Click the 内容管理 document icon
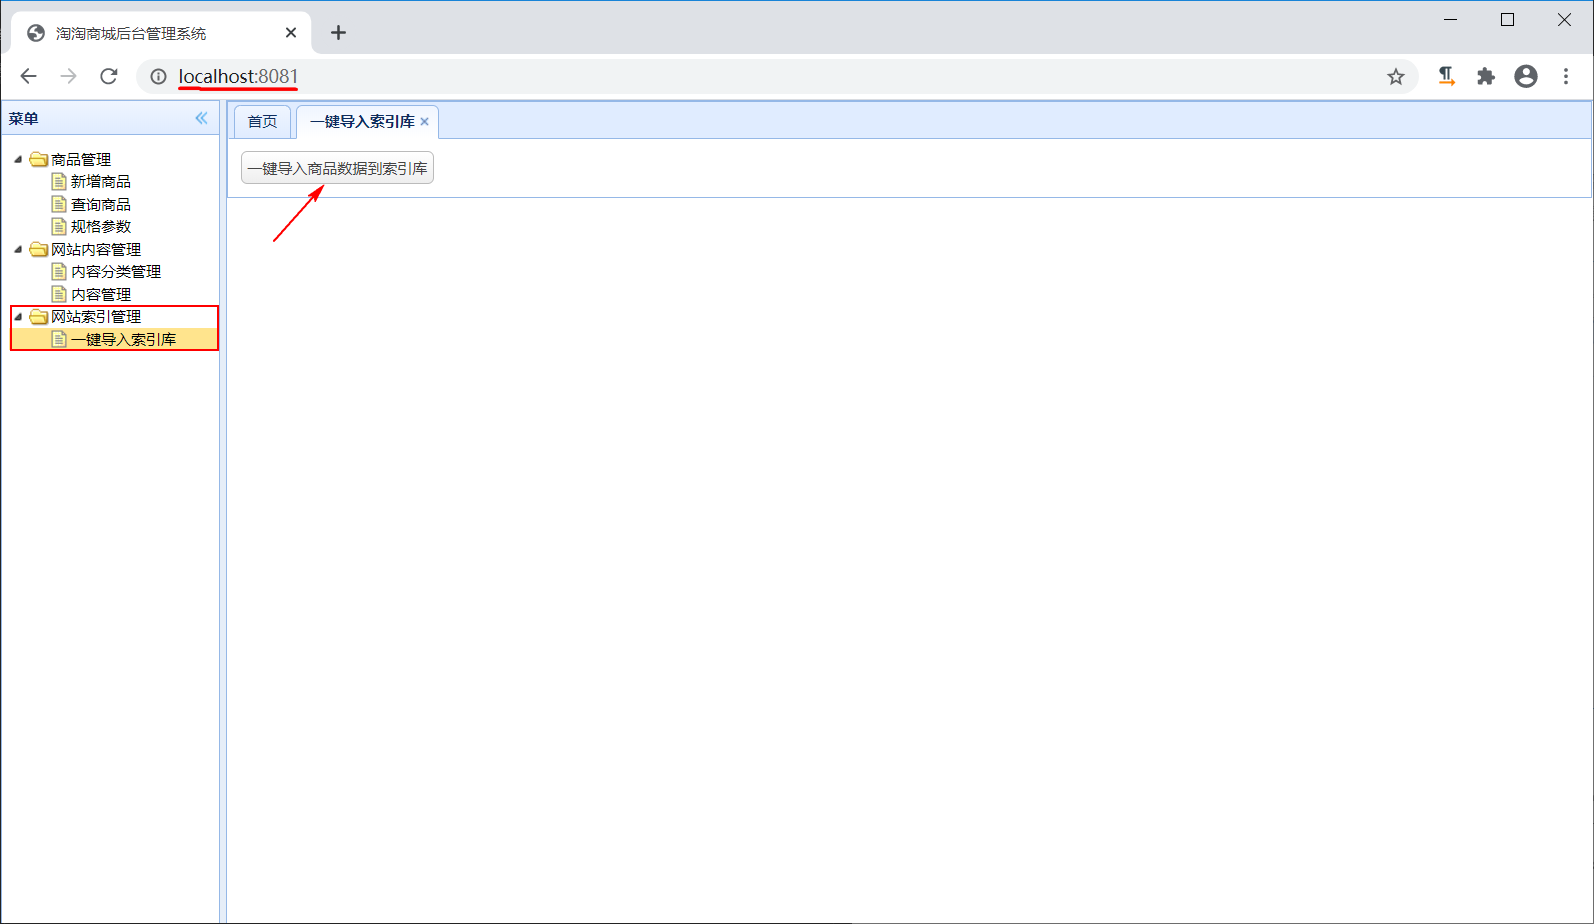 59,294
